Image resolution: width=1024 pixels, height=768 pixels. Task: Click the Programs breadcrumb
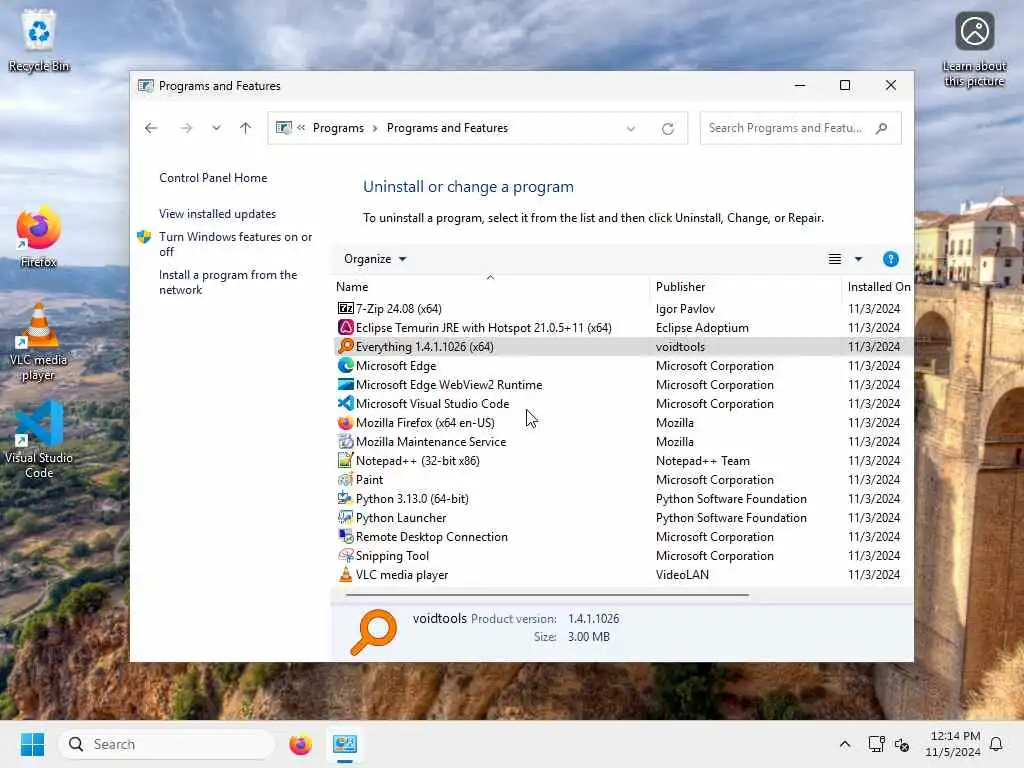pos(338,128)
